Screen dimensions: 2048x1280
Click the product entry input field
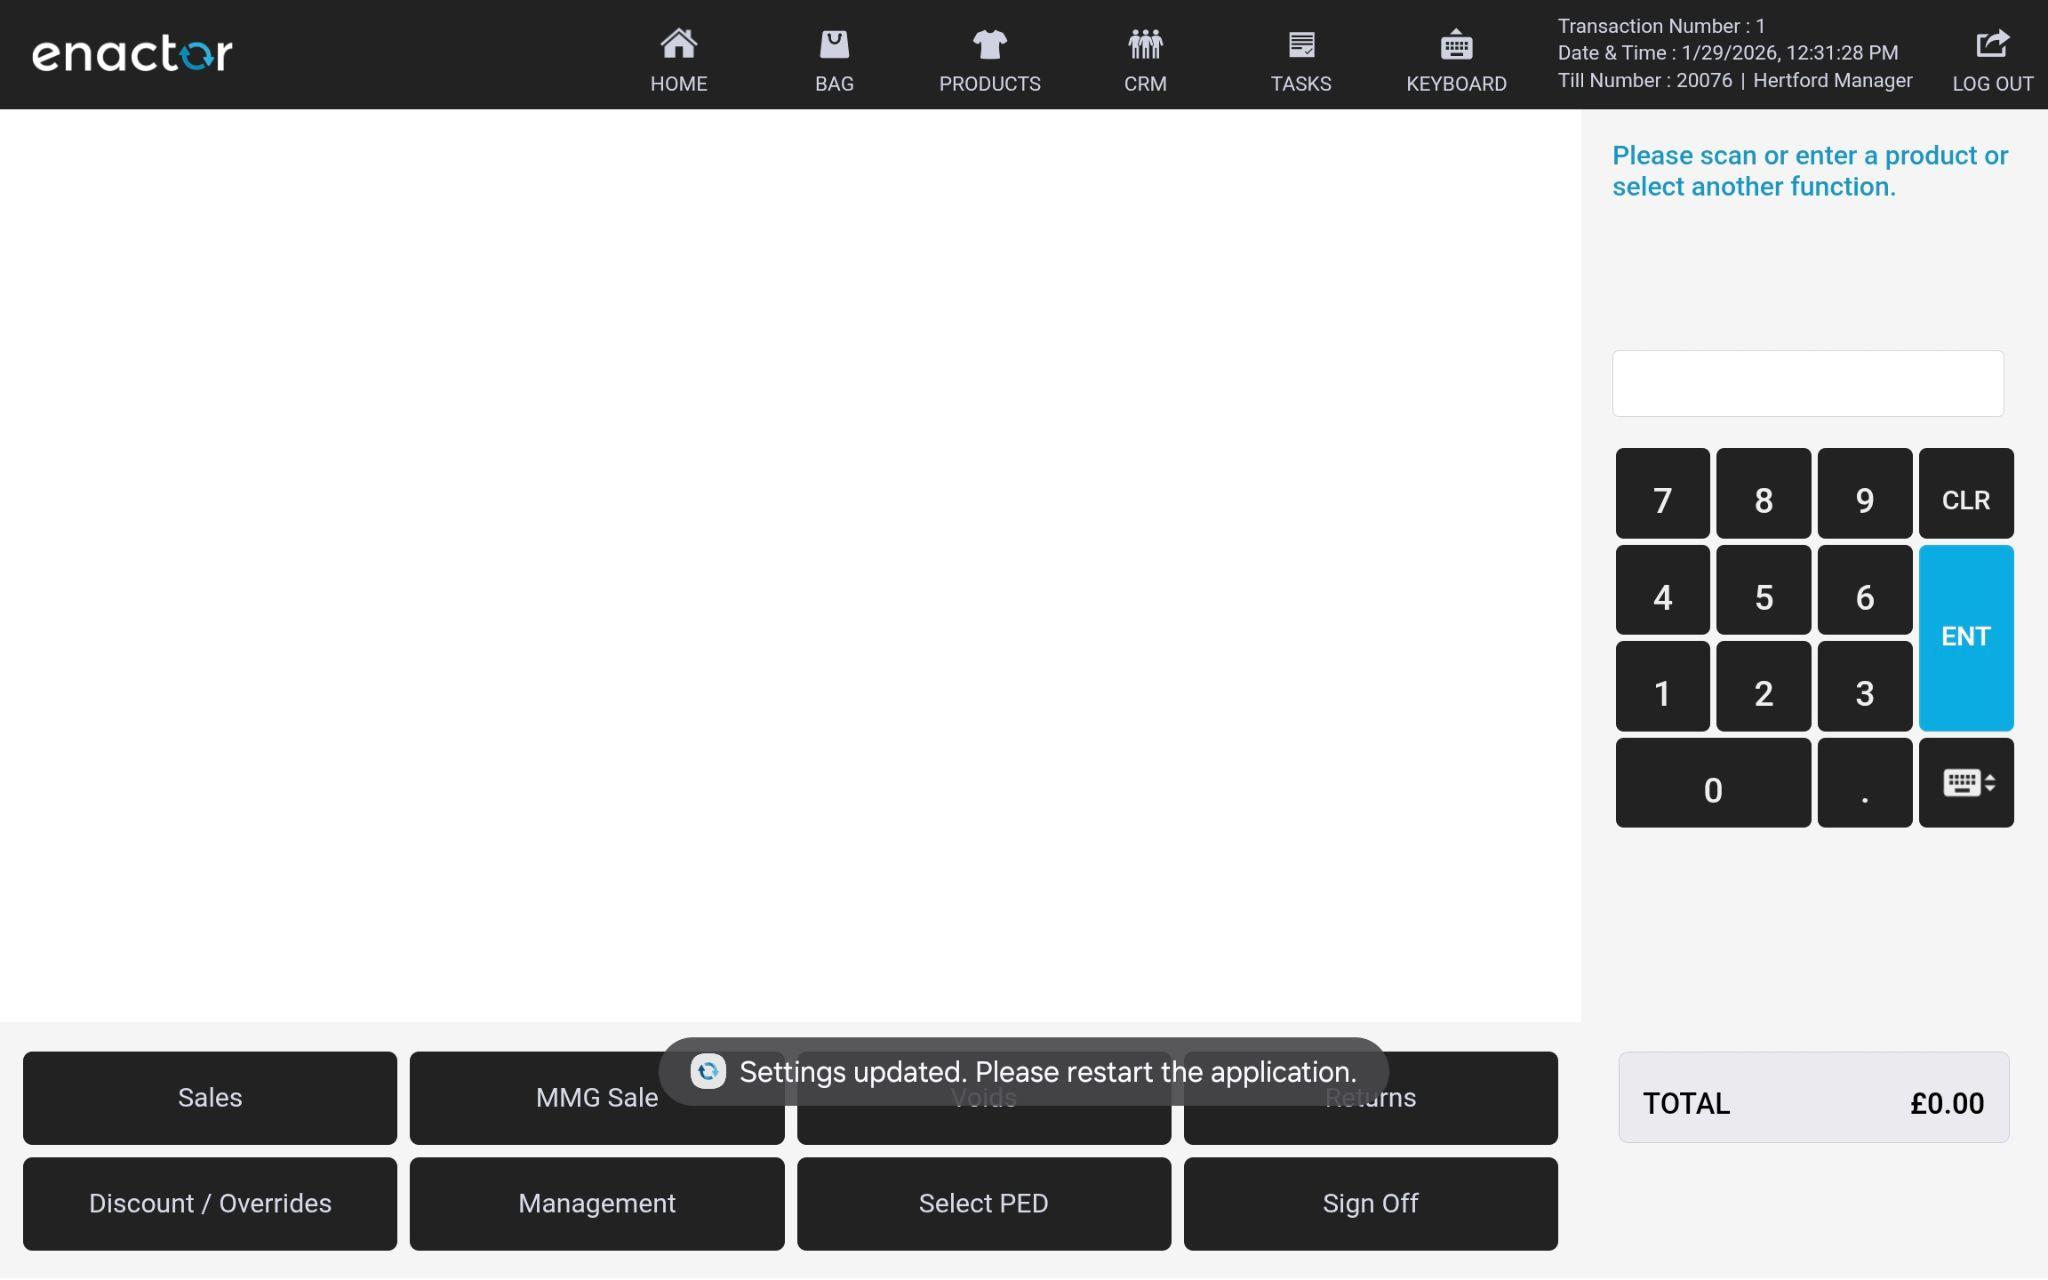[1807, 384]
